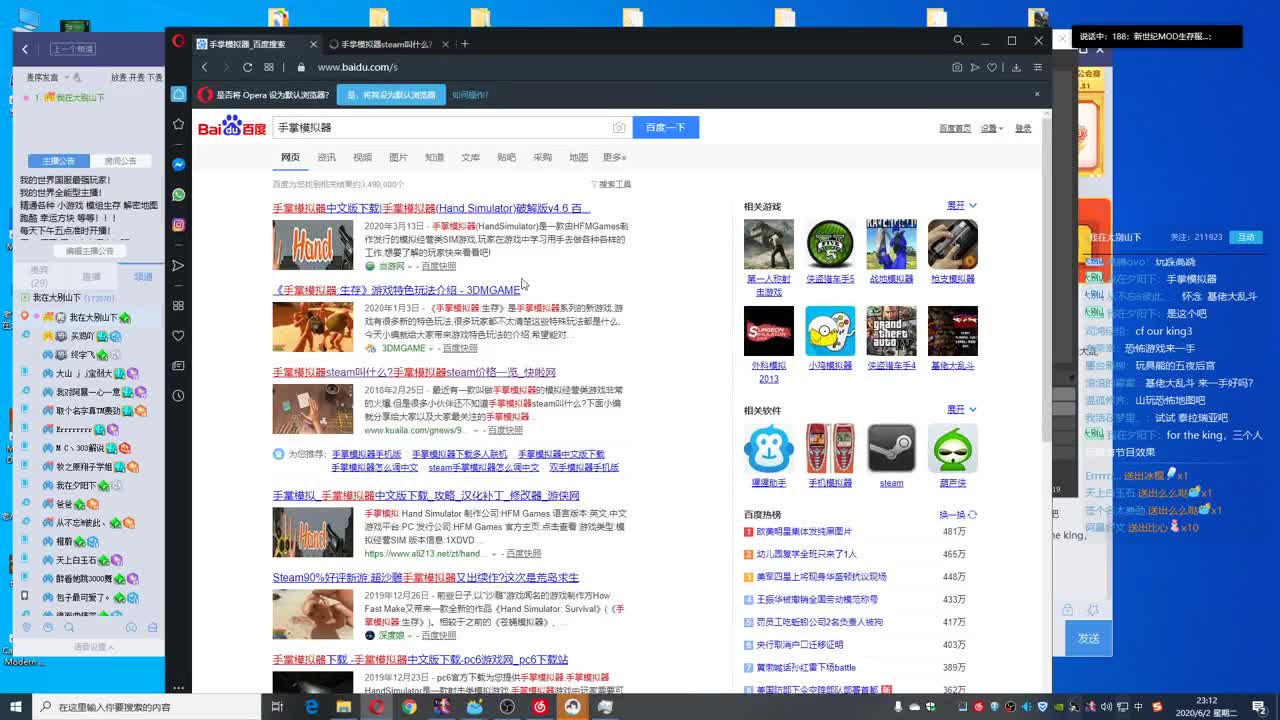Open Hand Simulator result thumbnail
This screenshot has height=720, width=1280.
(x=313, y=245)
